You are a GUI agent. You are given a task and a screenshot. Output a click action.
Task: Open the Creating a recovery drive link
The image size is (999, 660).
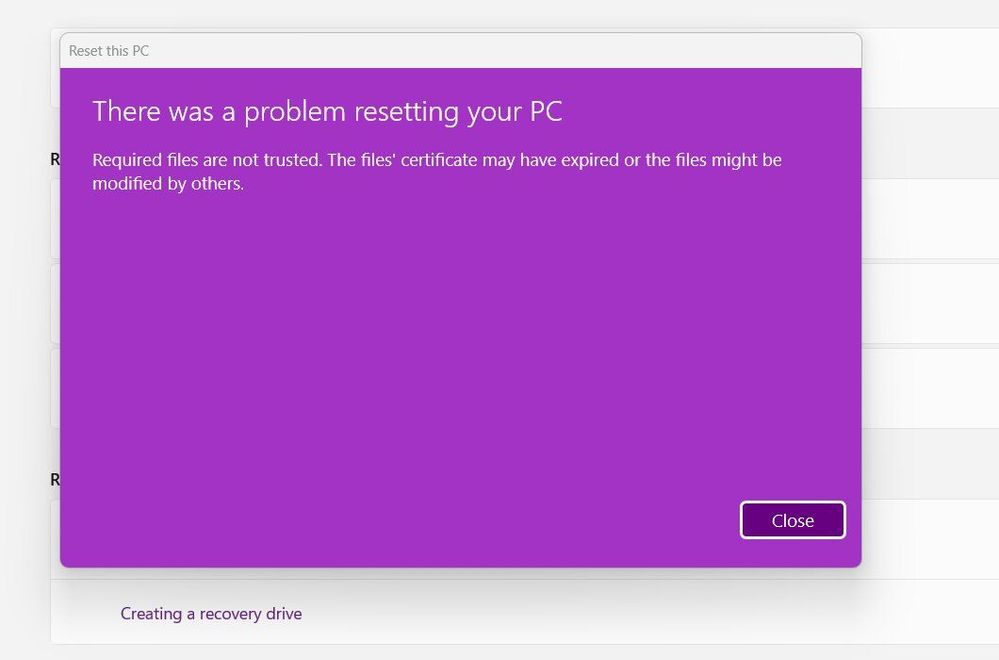(211, 613)
